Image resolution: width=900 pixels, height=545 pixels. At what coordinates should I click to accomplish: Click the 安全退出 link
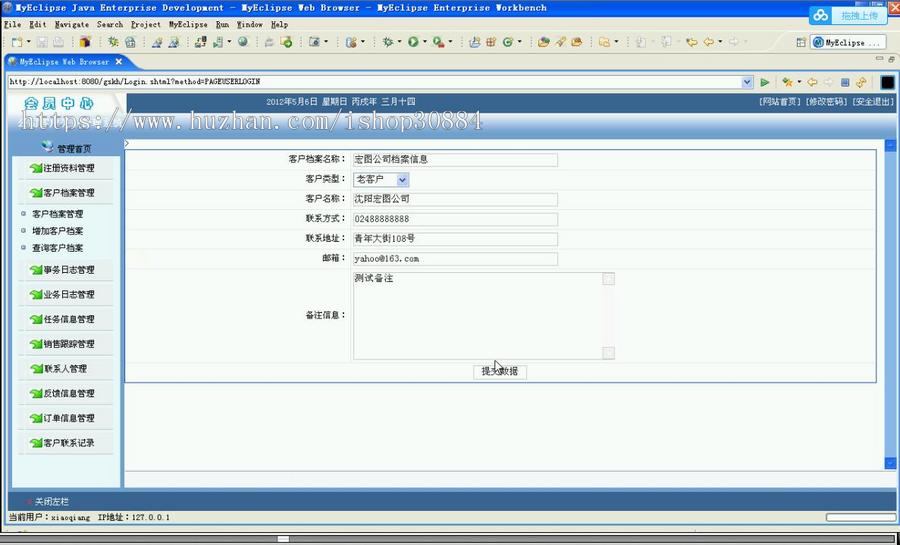coord(872,102)
